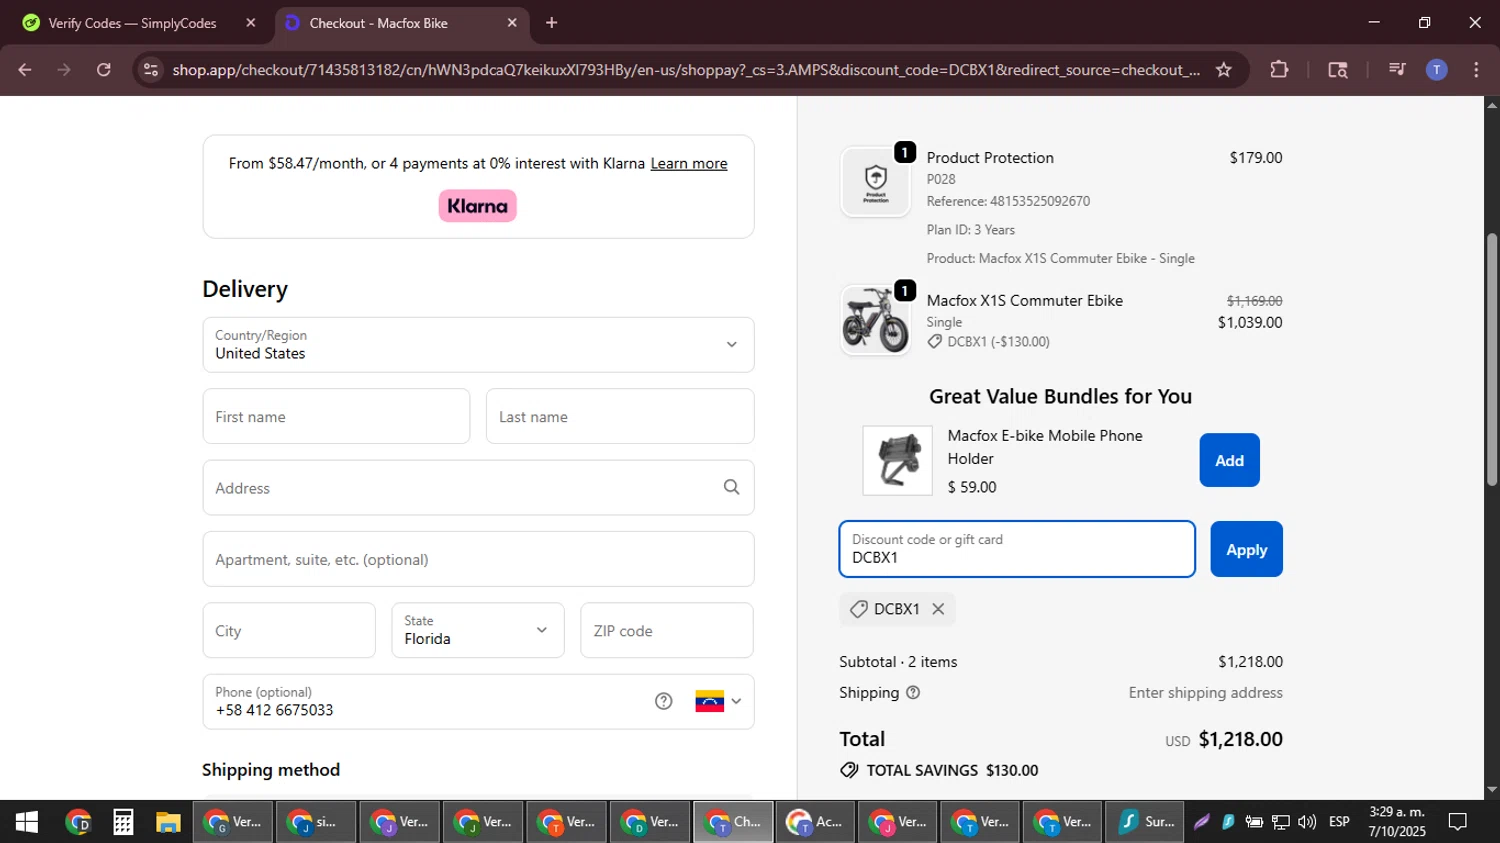
Task: Open the Surfshark 'Sur...' taskbar app
Action: point(1145,822)
